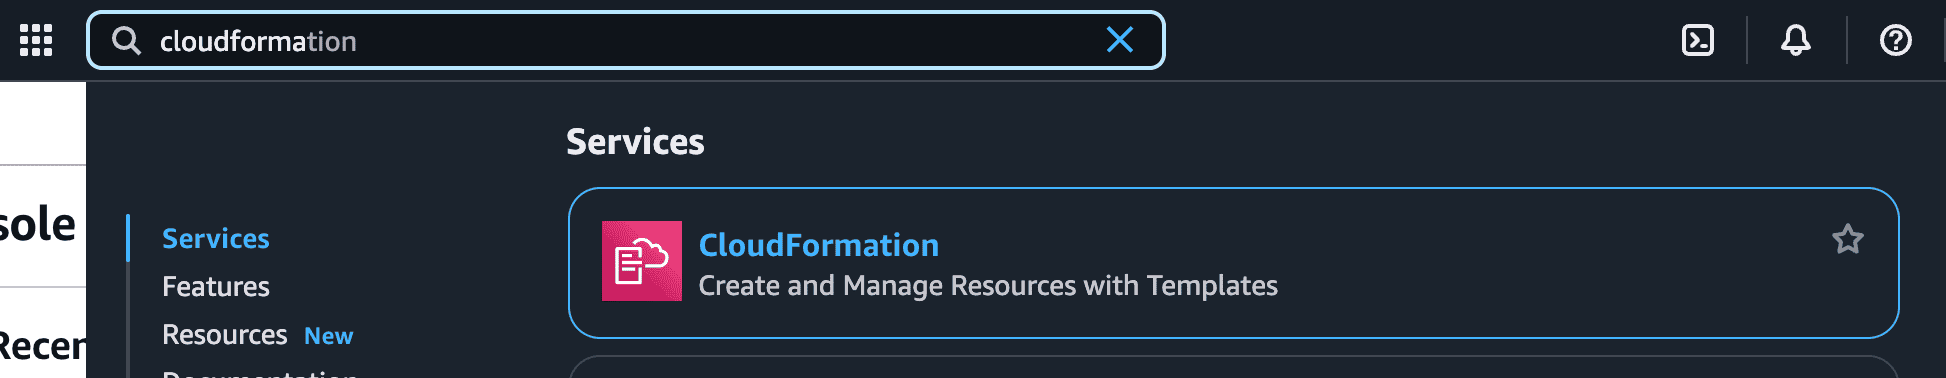Image resolution: width=1946 pixels, height=378 pixels.
Task: Open the help question mark menu
Action: pos(1896,40)
